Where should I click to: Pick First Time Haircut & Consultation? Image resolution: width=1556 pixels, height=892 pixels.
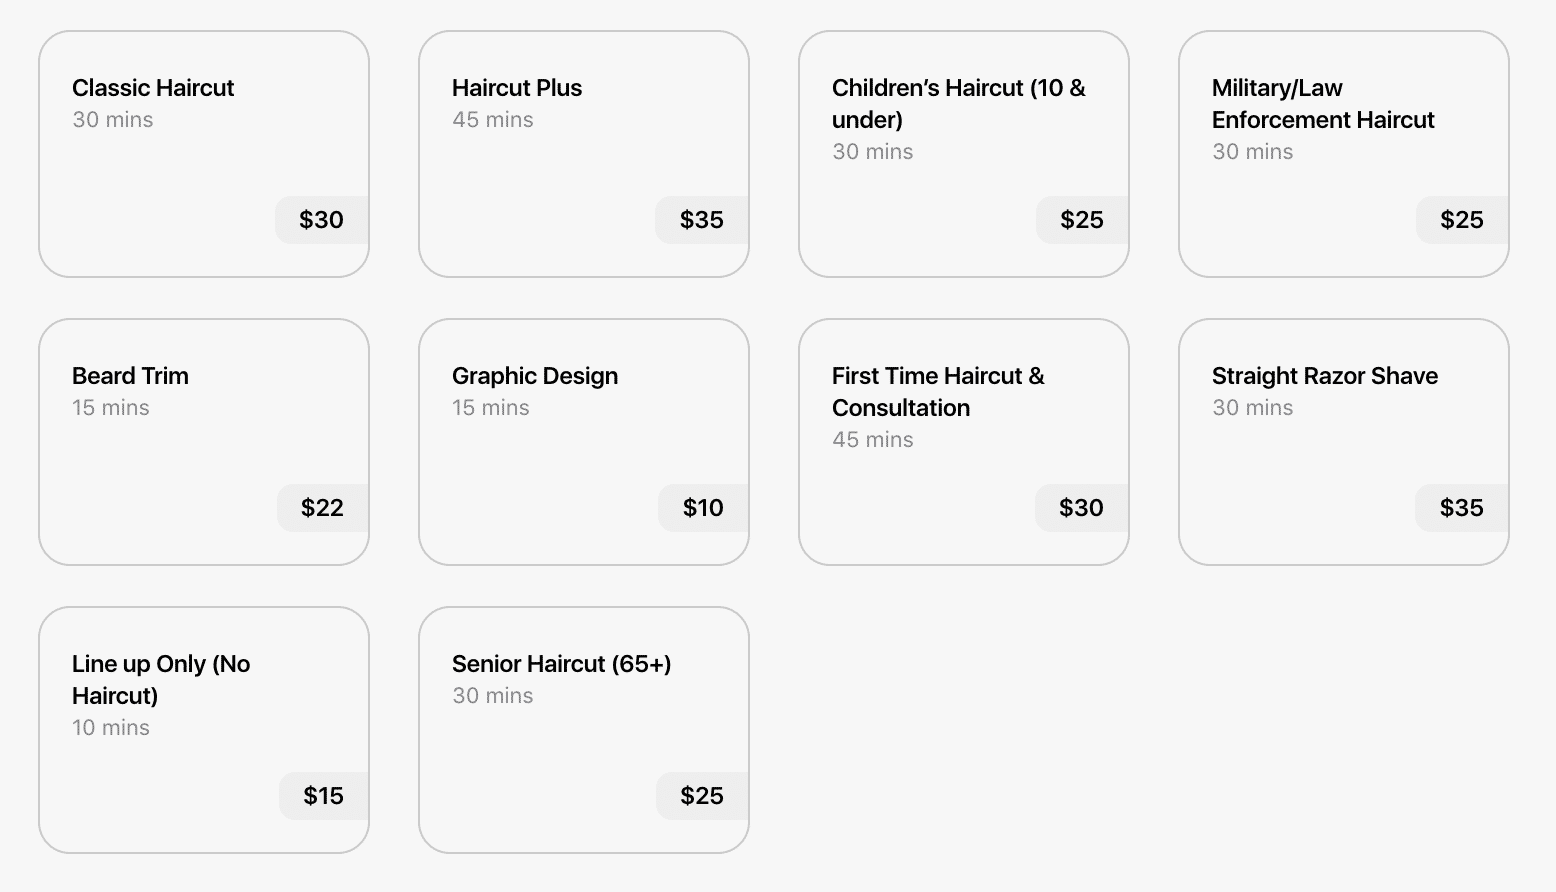pos(963,442)
